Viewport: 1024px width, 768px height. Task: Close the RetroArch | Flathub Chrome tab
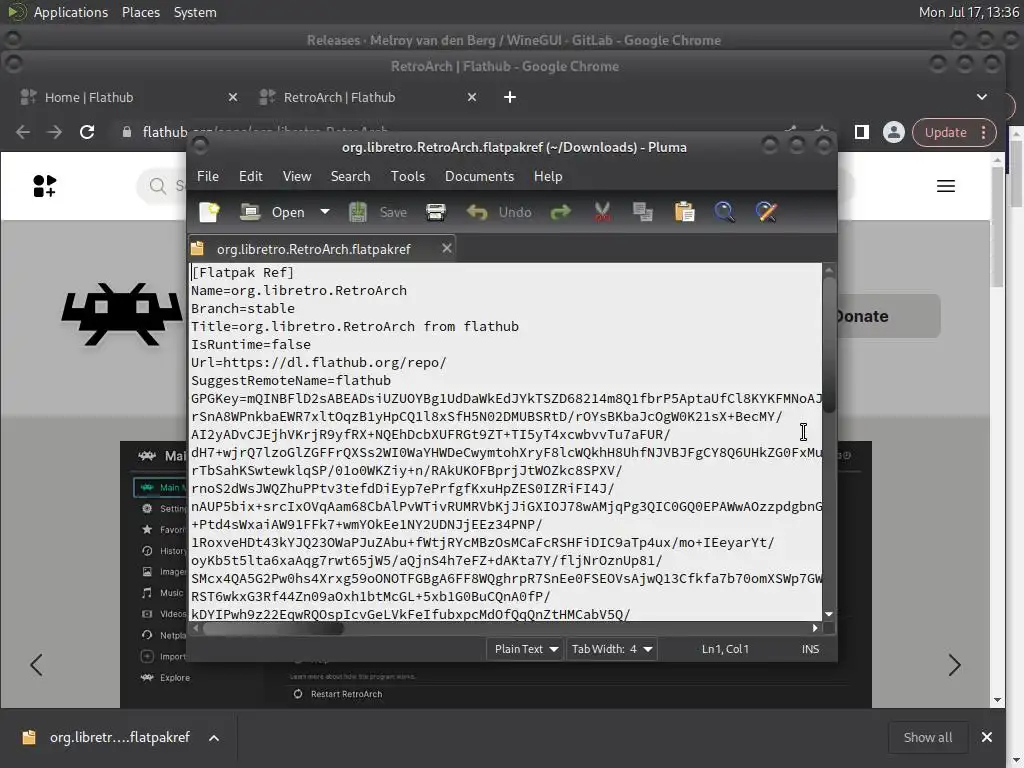[x=472, y=97]
